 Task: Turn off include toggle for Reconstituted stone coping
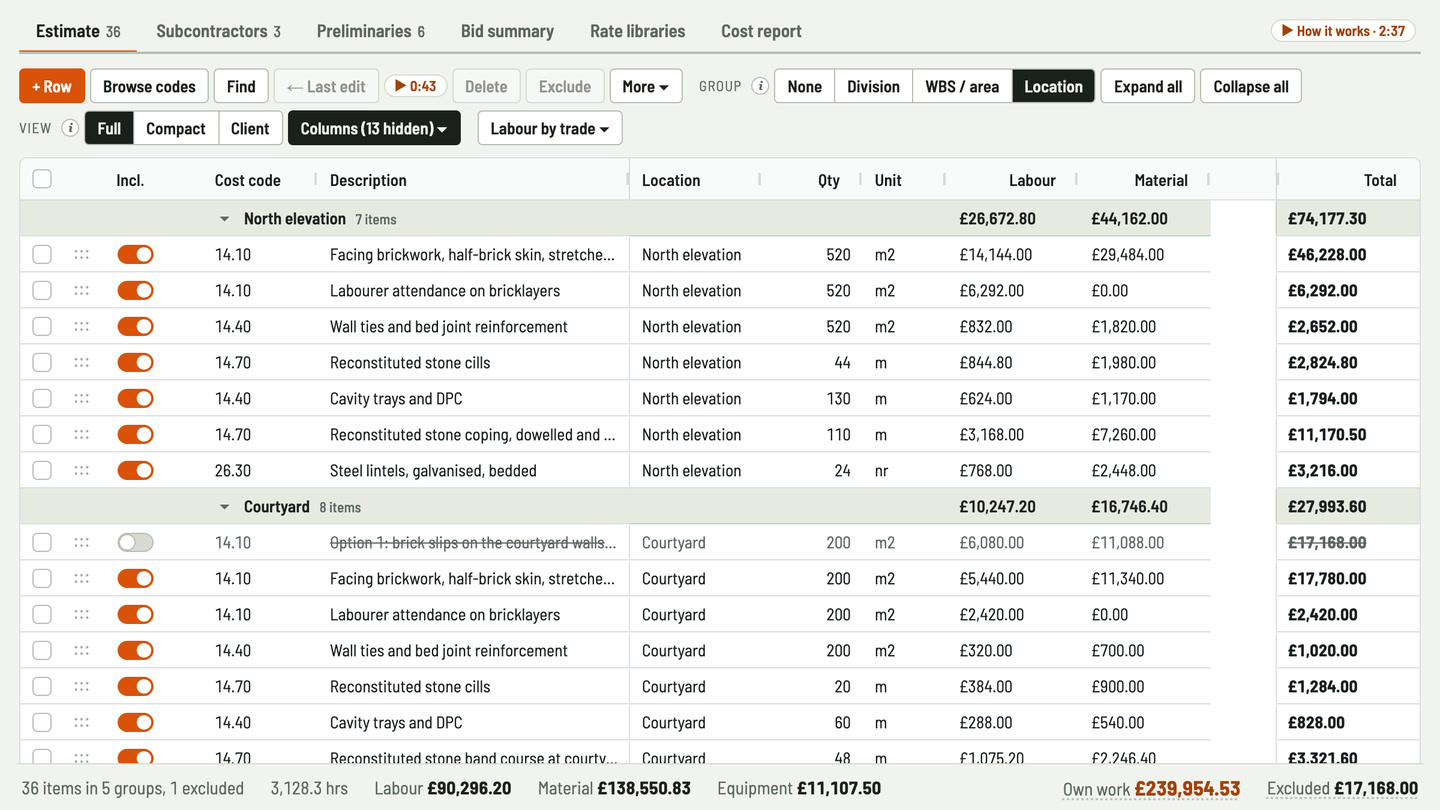point(135,435)
